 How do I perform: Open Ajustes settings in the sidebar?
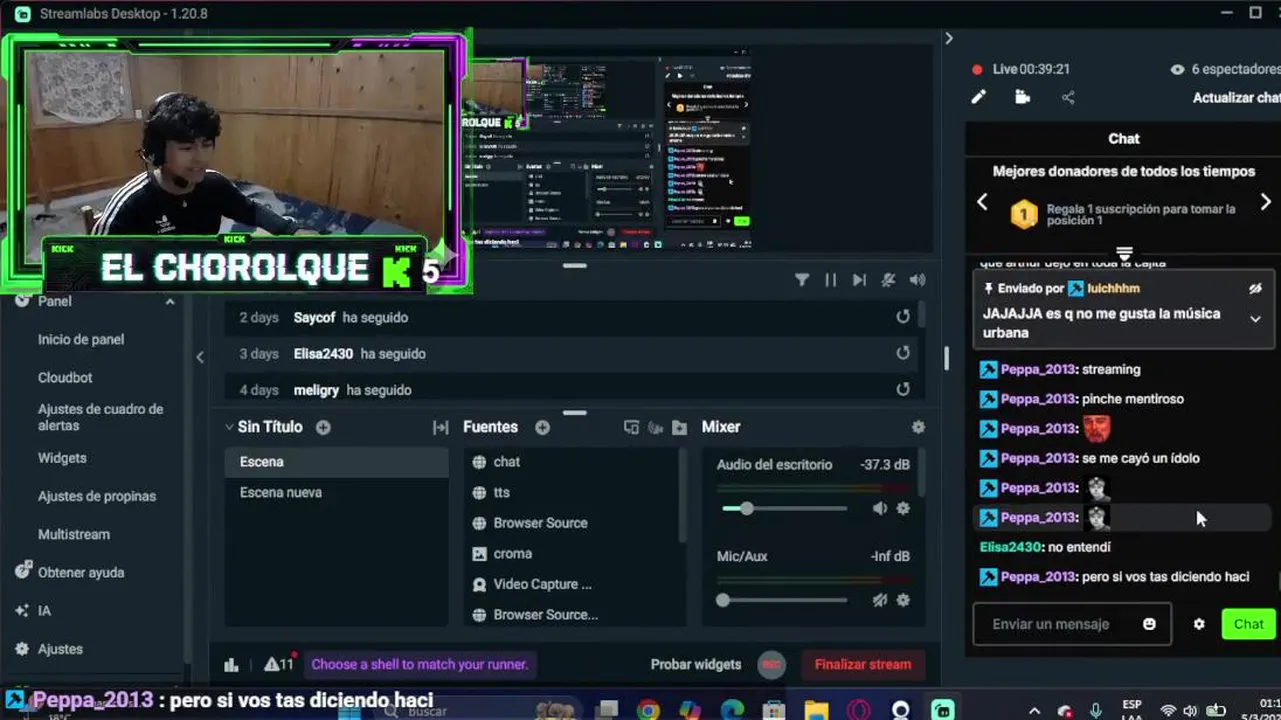coord(60,649)
